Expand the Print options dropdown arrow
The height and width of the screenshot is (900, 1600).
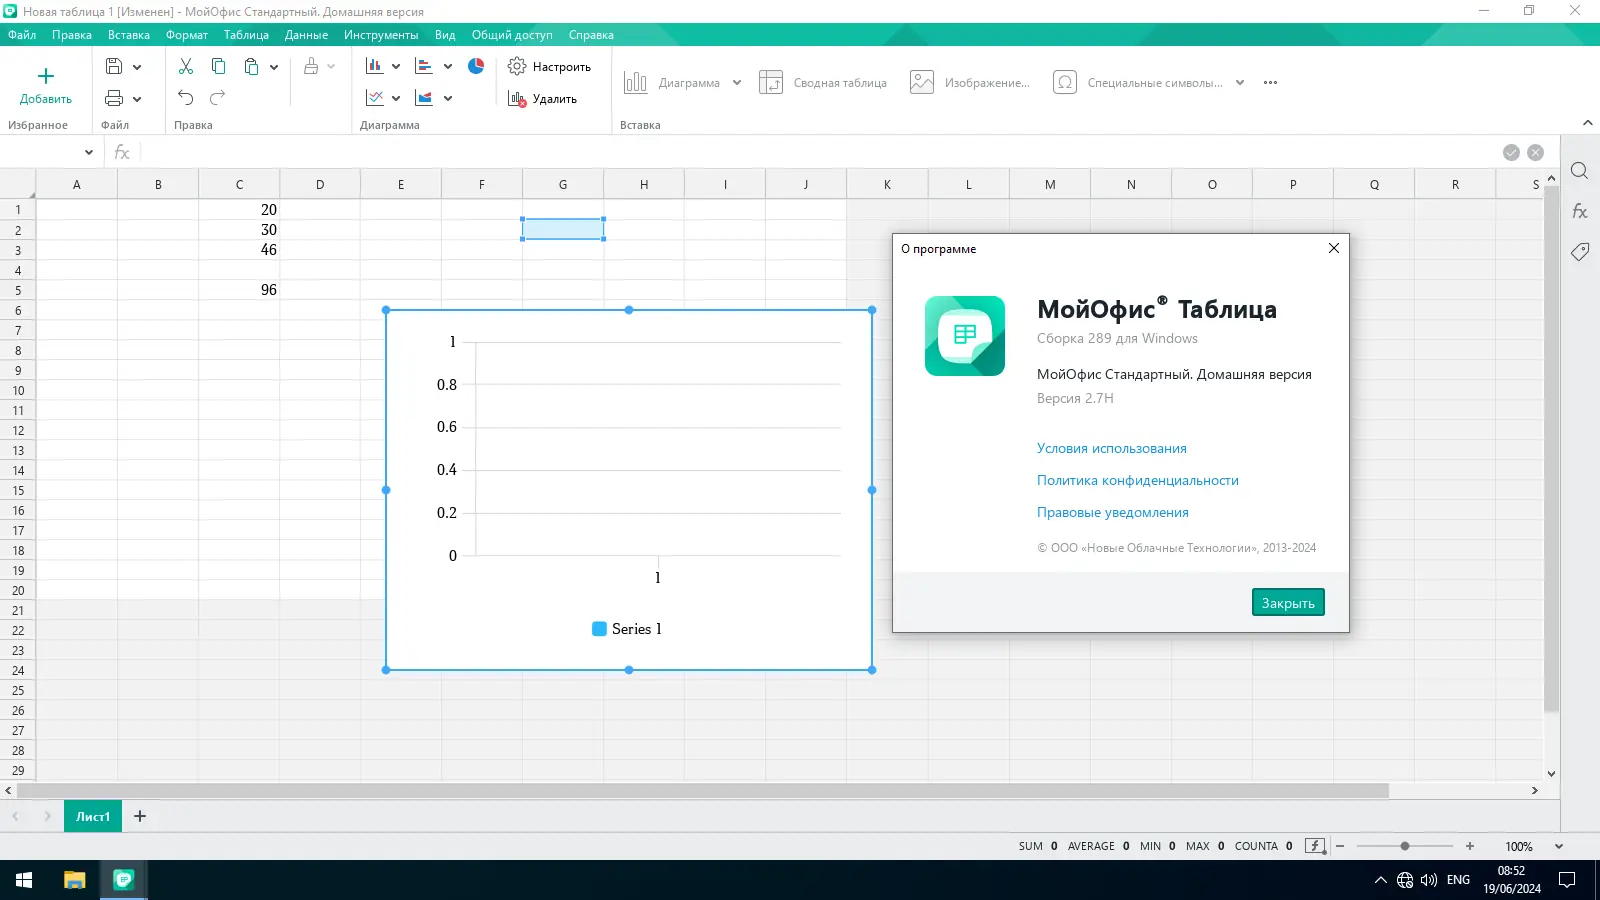[x=137, y=99]
